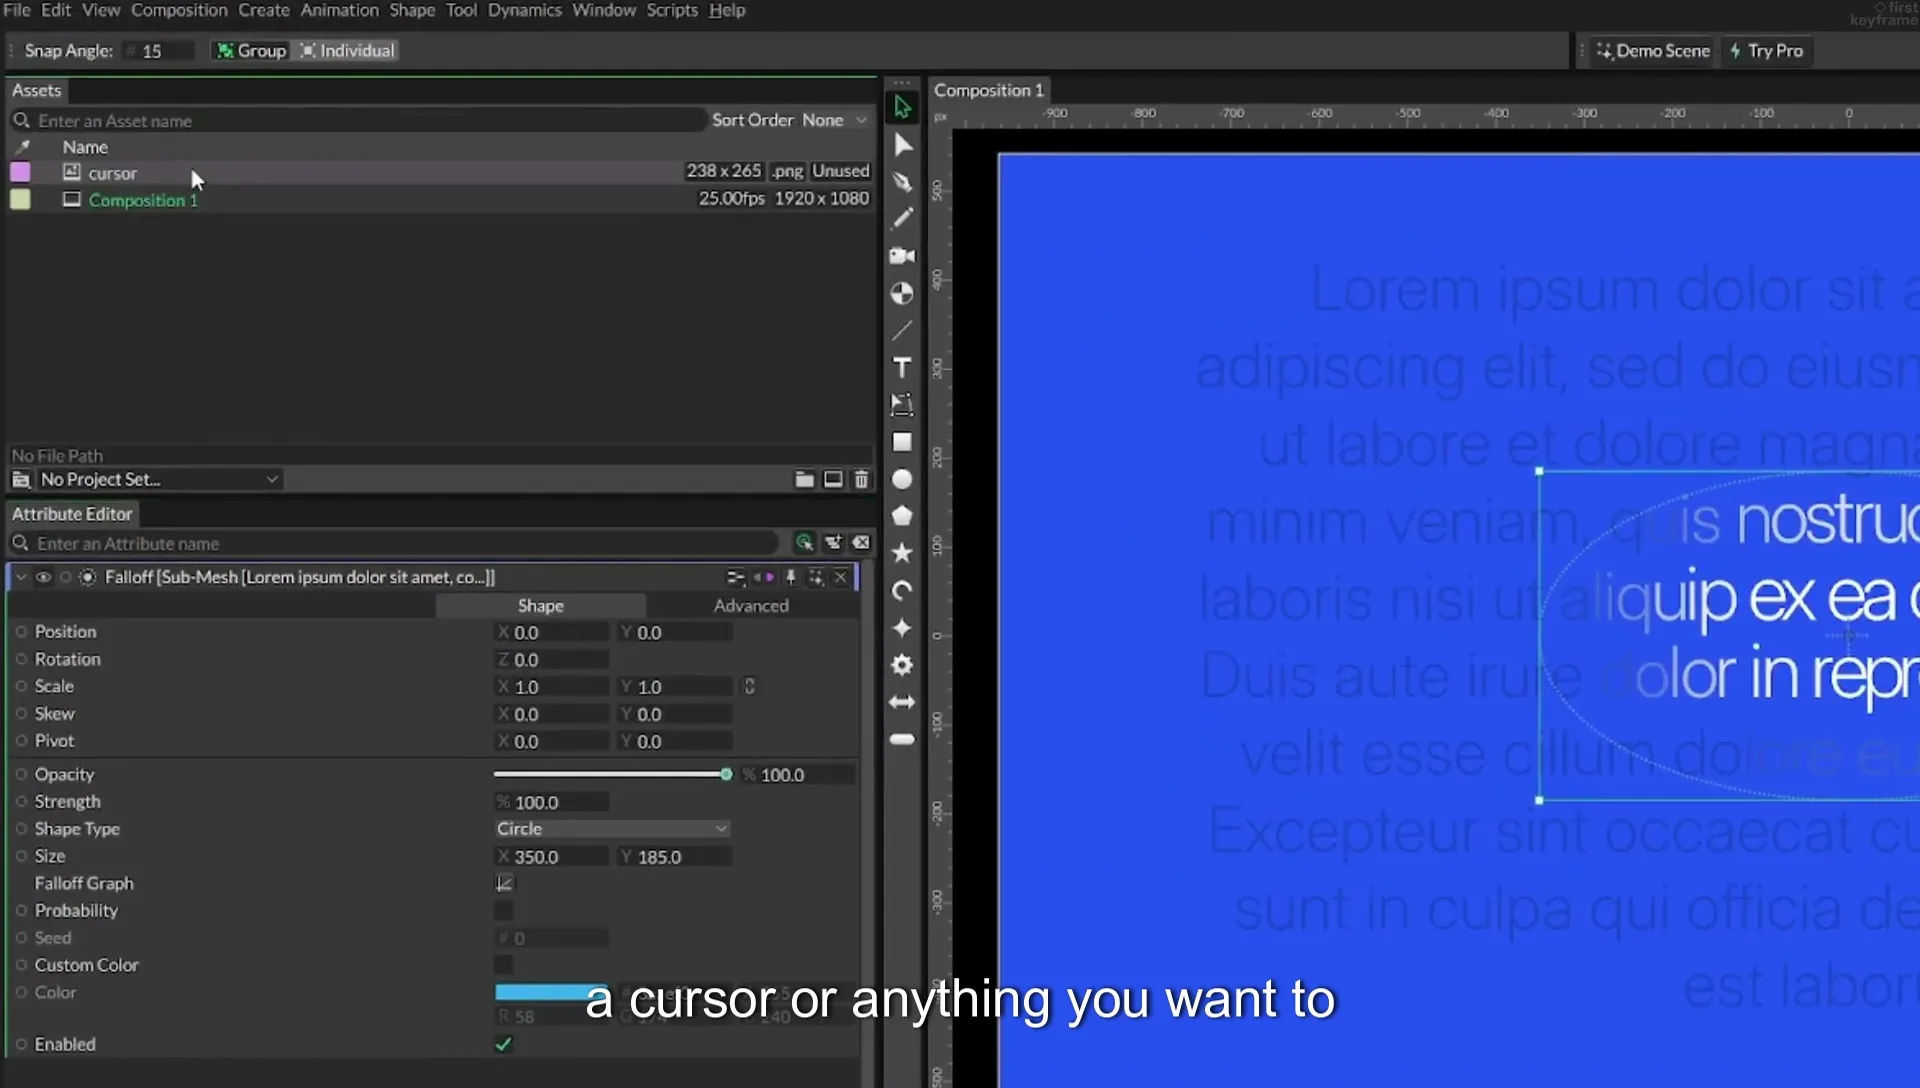Click the green search-select icon in Attribute Editor
This screenshot has width=1920, height=1088.
[804, 543]
